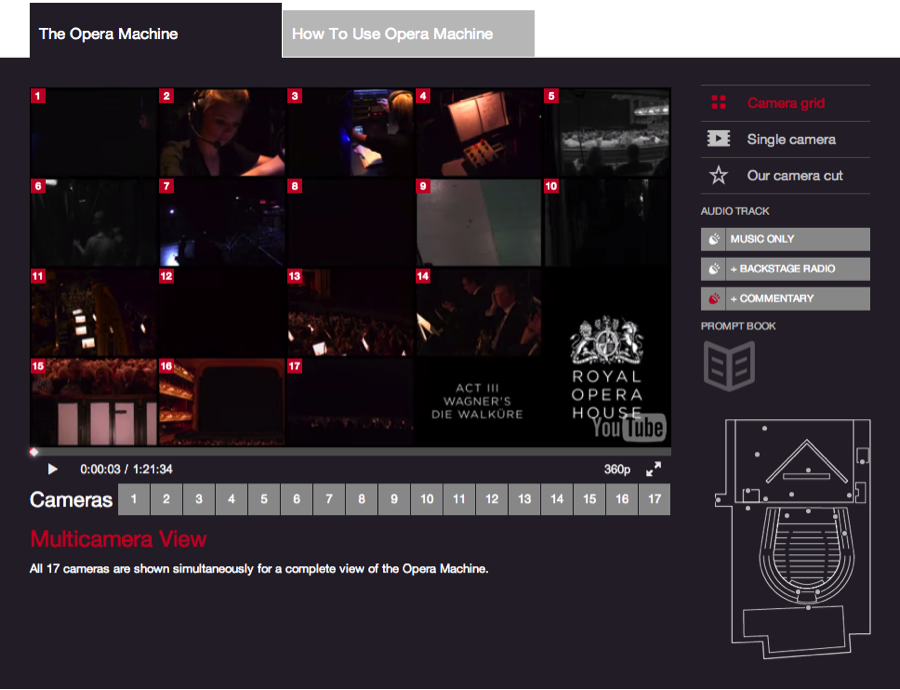Select camera 2 thumbnail with headset operator
Viewport: 900px width, 690px height.
point(222,132)
